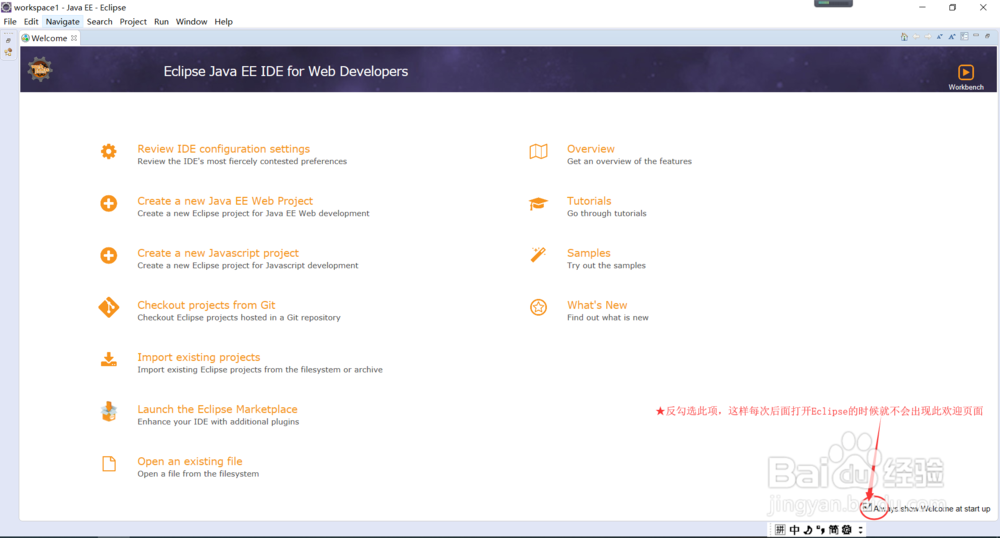This screenshot has height=538, width=1000.
Task: Click the Eclipse Marketplace box icon
Action: pos(109,412)
